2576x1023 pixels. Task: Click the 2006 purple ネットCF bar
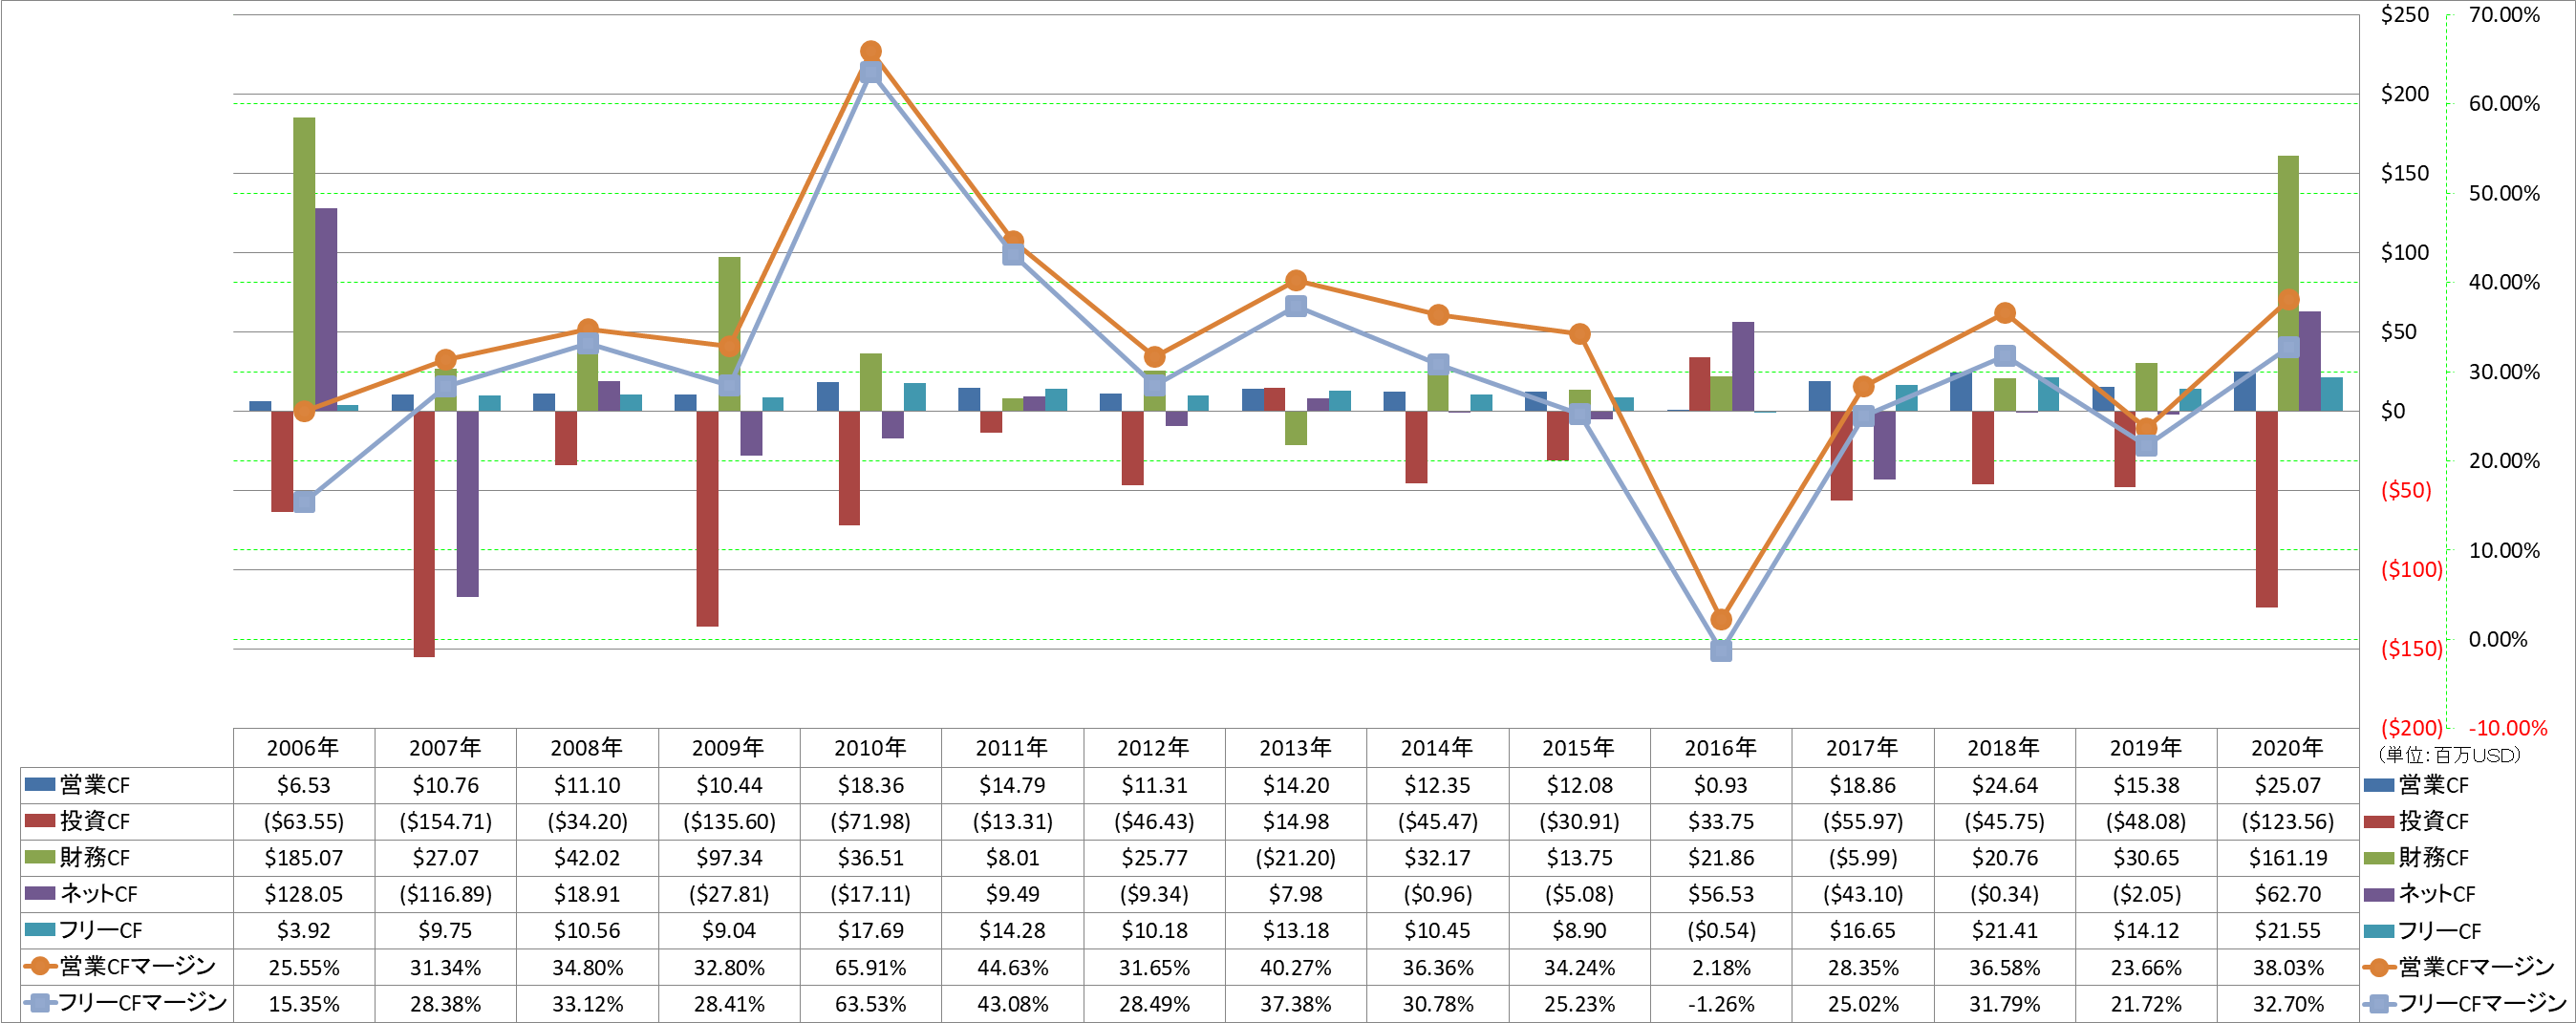[x=326, y=309]
